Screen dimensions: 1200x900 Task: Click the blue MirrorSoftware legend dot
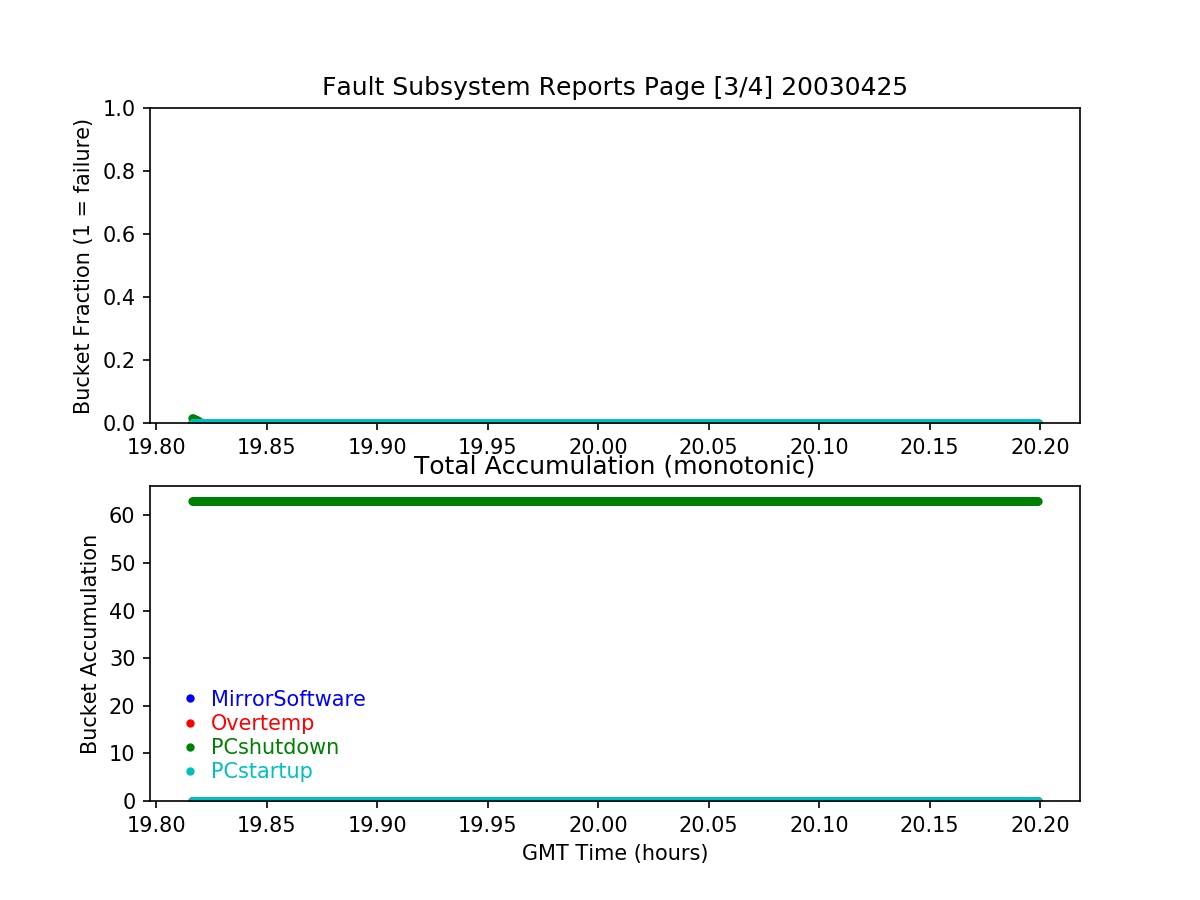point(191,699)
